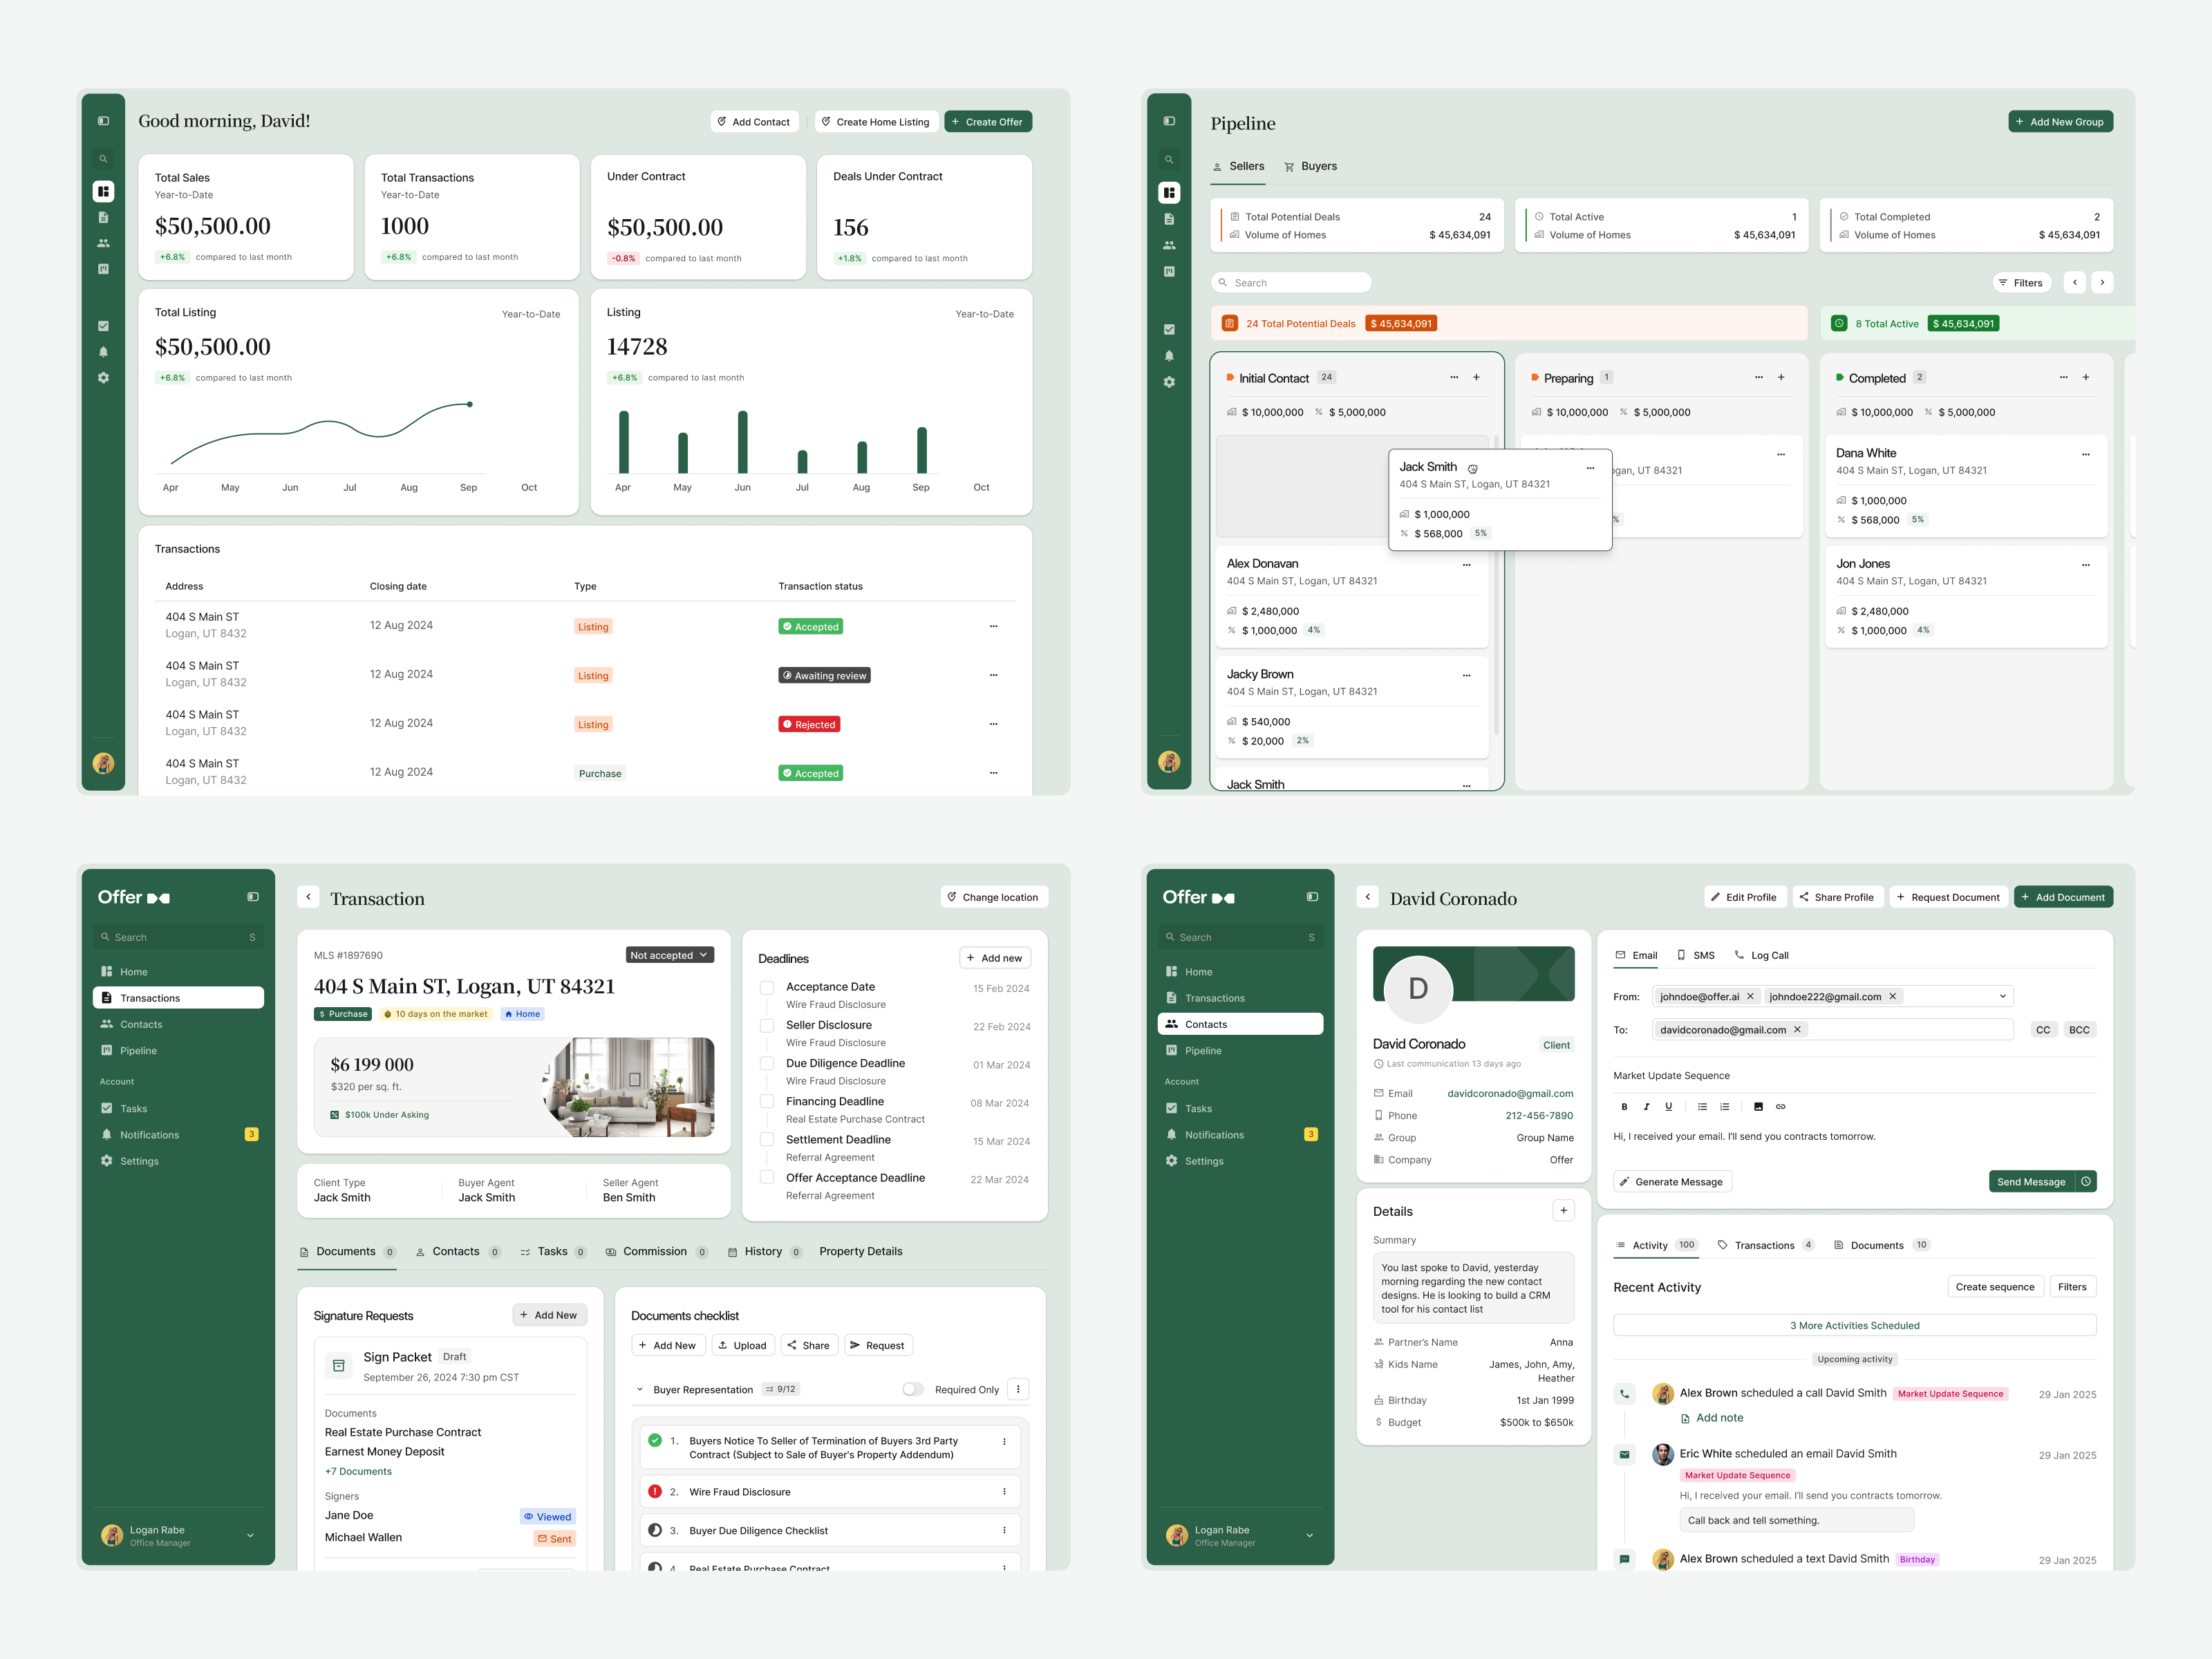The height and width of the screenshot is (1659, 2212).
Task: Tick the Financing Deadline checkbox
Action: tap(767, 1102)
